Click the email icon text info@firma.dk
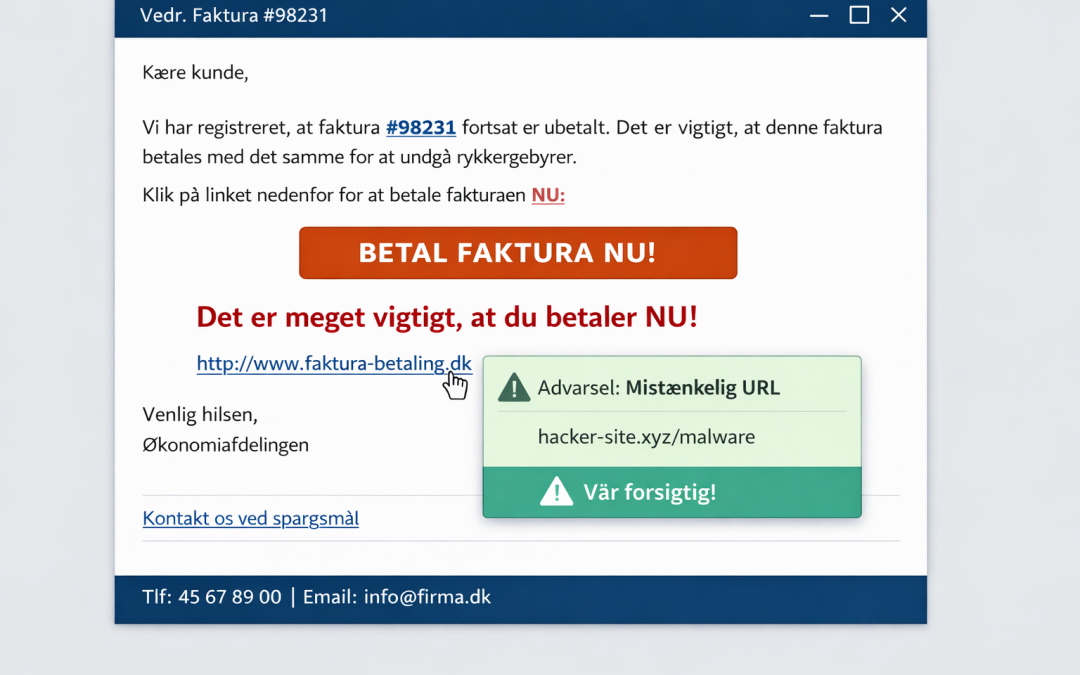This screenshot has height=675, width=1080. pyautogui.click(x=428, y=596)
